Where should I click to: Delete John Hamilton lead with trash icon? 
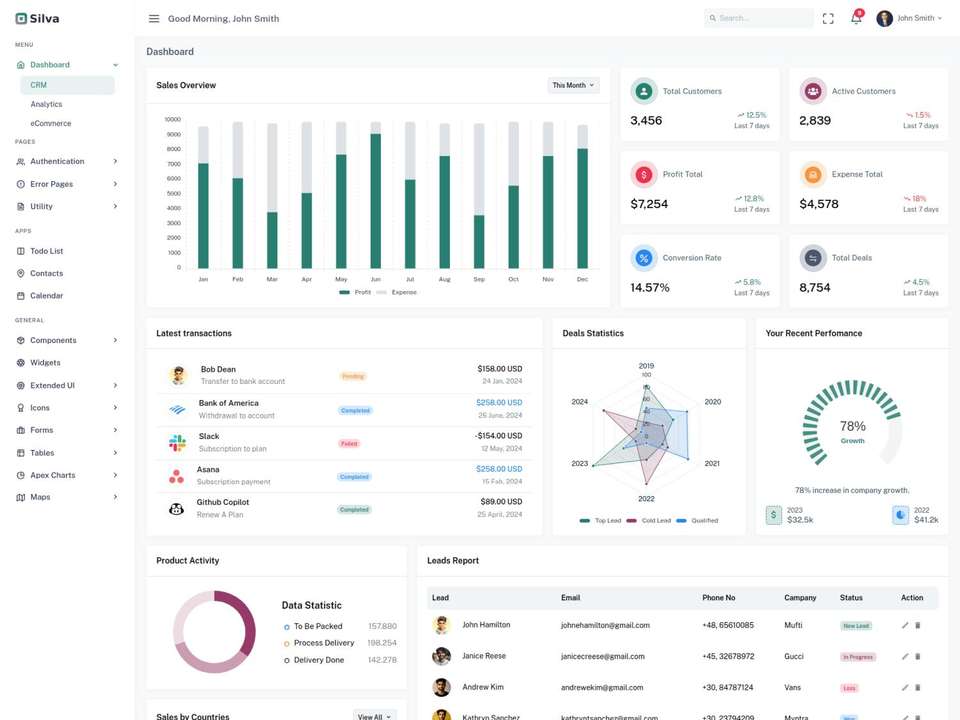917,625
